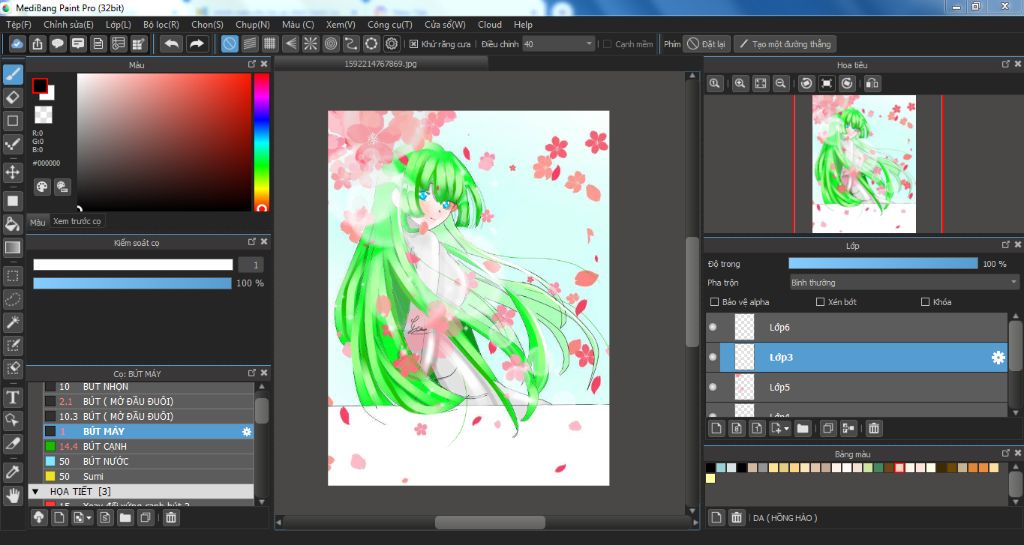Open the Tệp(F) menu
Image resolution: width=1024 pixels, height=545 pixels.
click(19, 24)
